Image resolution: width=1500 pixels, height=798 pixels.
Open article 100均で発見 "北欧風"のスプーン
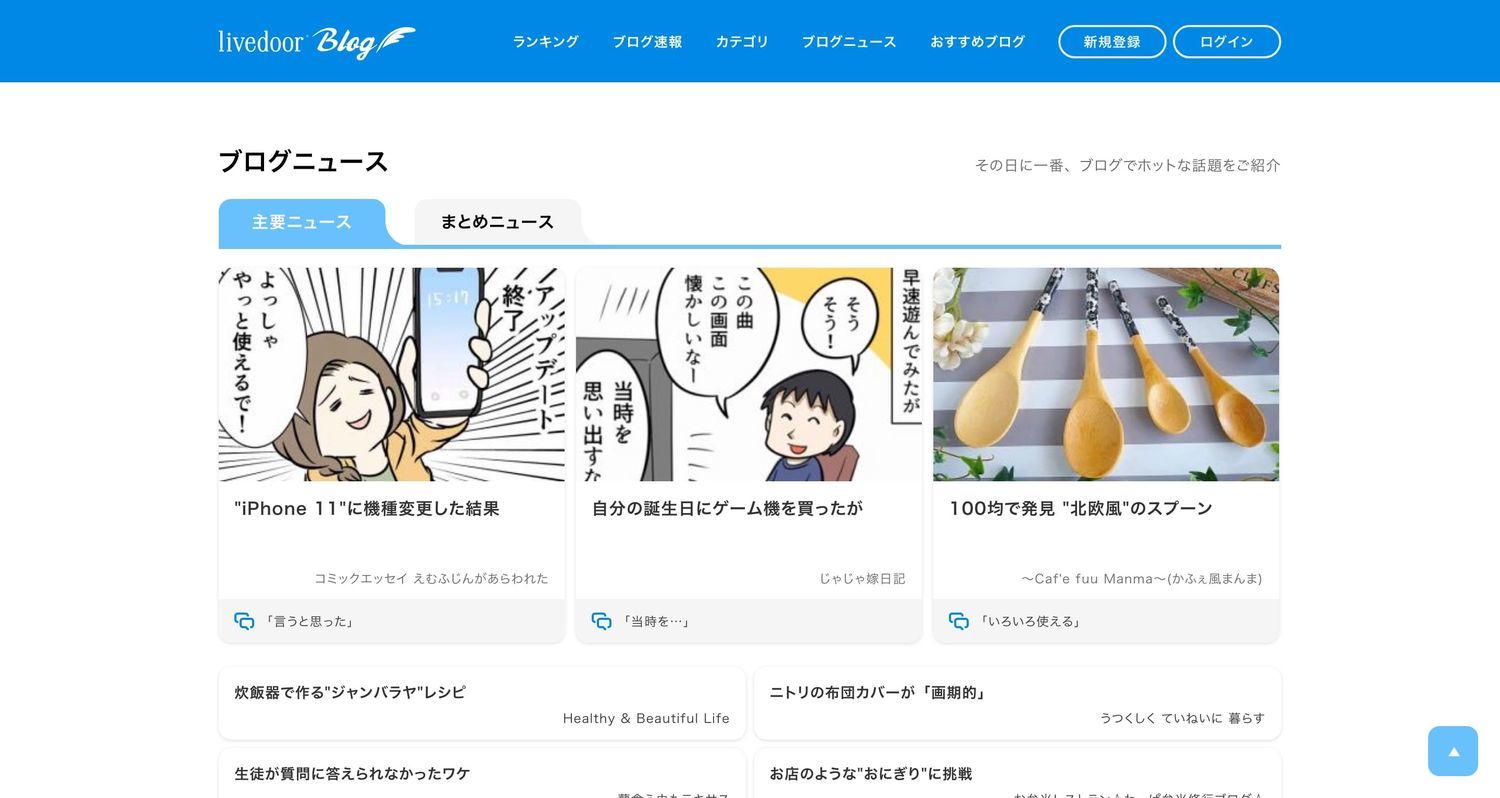(x=1081, y=508)
